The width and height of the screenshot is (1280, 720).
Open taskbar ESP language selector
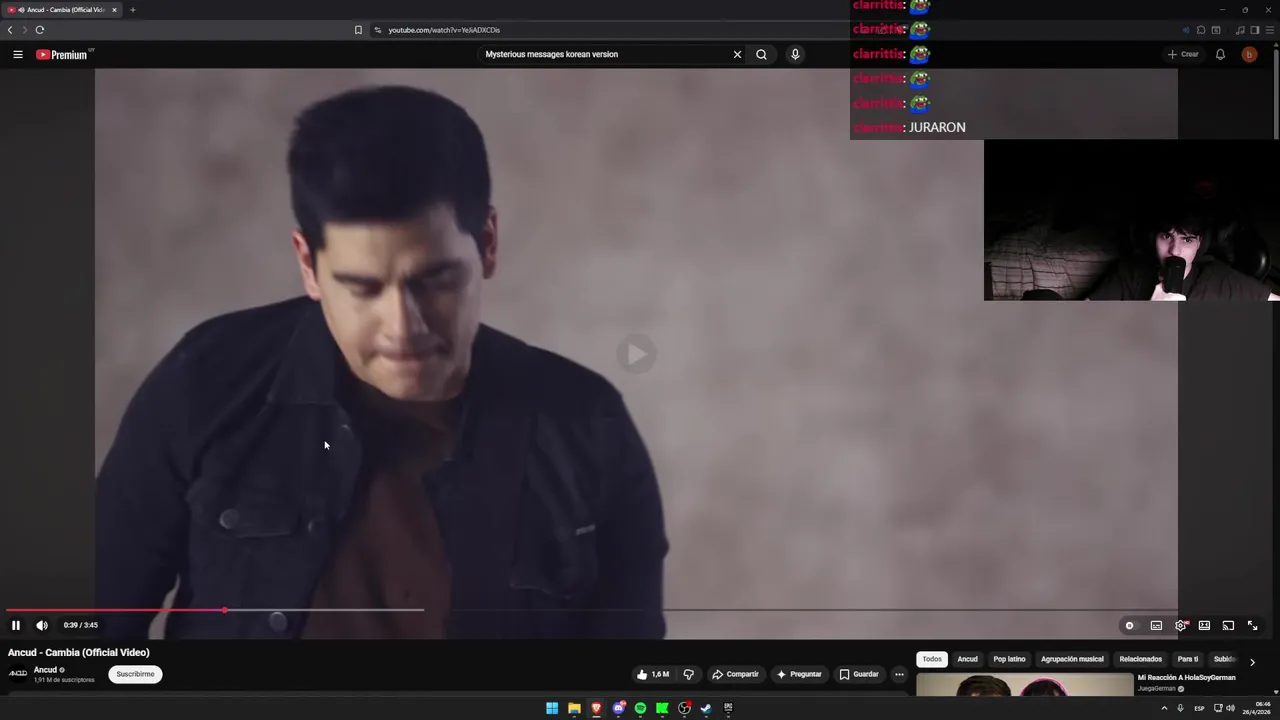(1199, 708)
